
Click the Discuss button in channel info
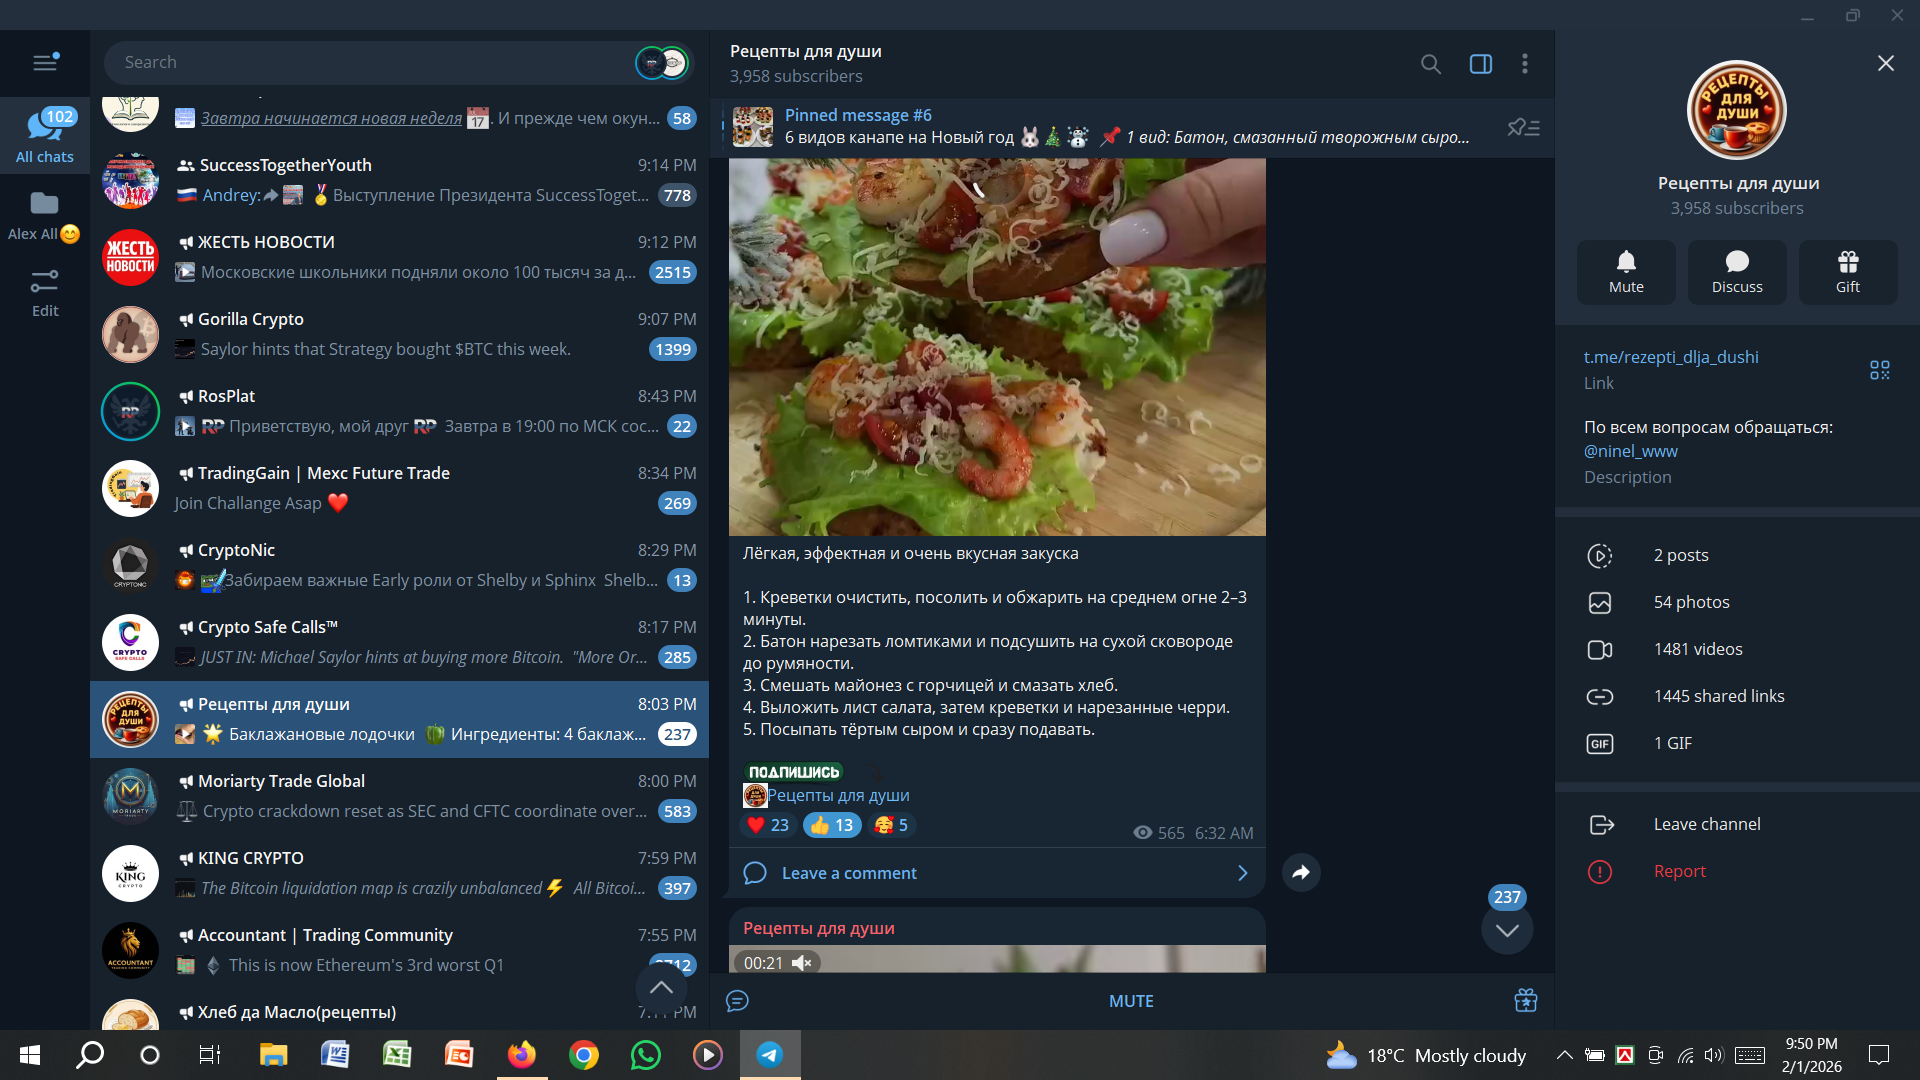pyautogui.click(x=1737, y=272)
